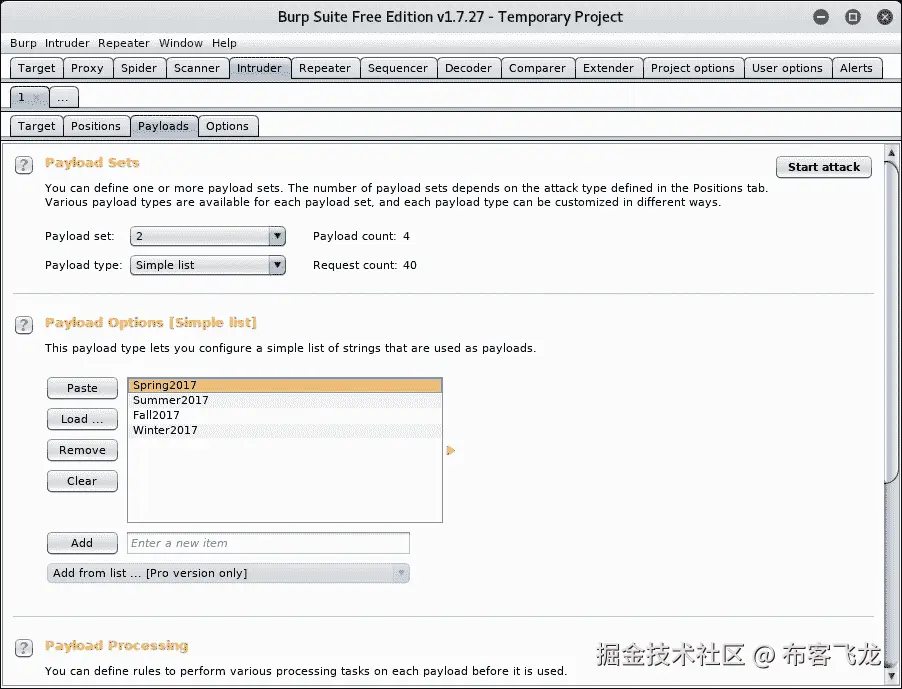This screenshot has height=689, width=902.
Task: Select Winter2017 in payload list
Action: (285, 430)
